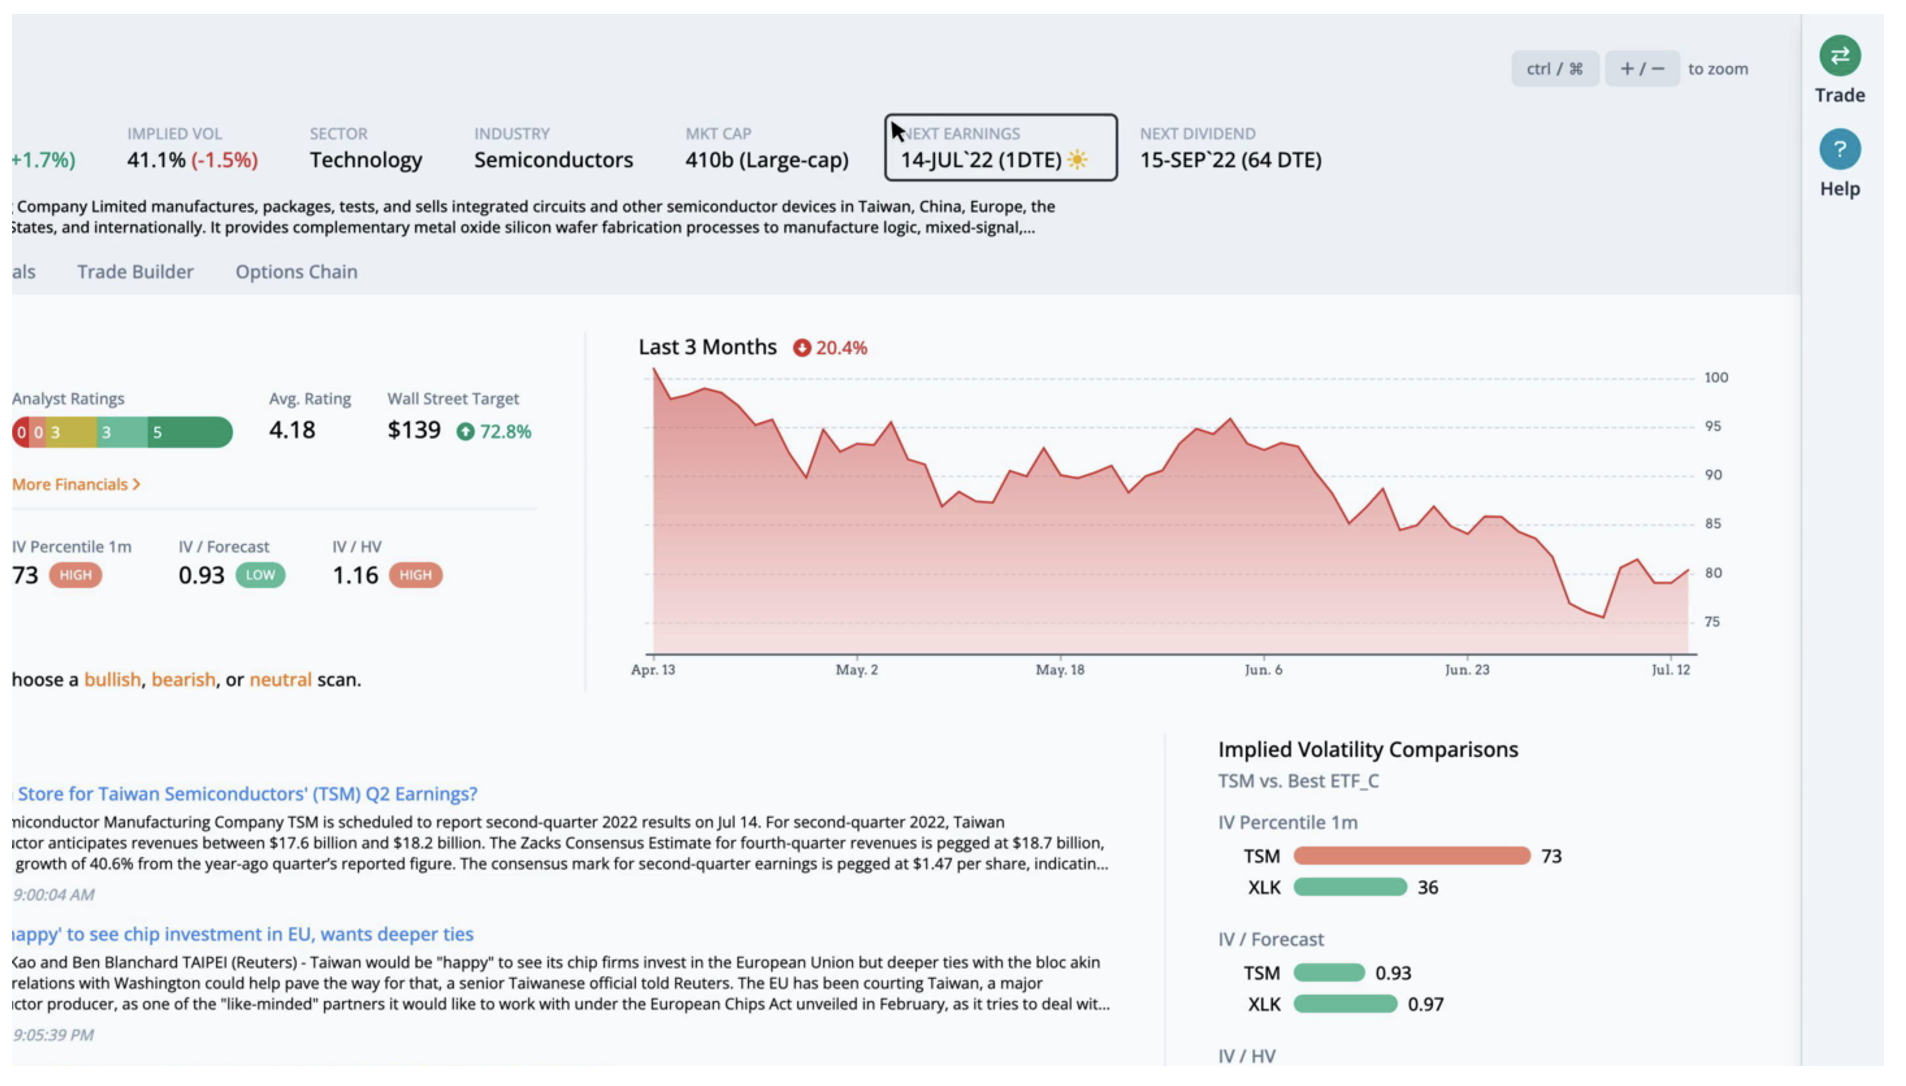Open the Help question mark icon
This screenshot has height=1086, width=1906.
point(1839,150)
